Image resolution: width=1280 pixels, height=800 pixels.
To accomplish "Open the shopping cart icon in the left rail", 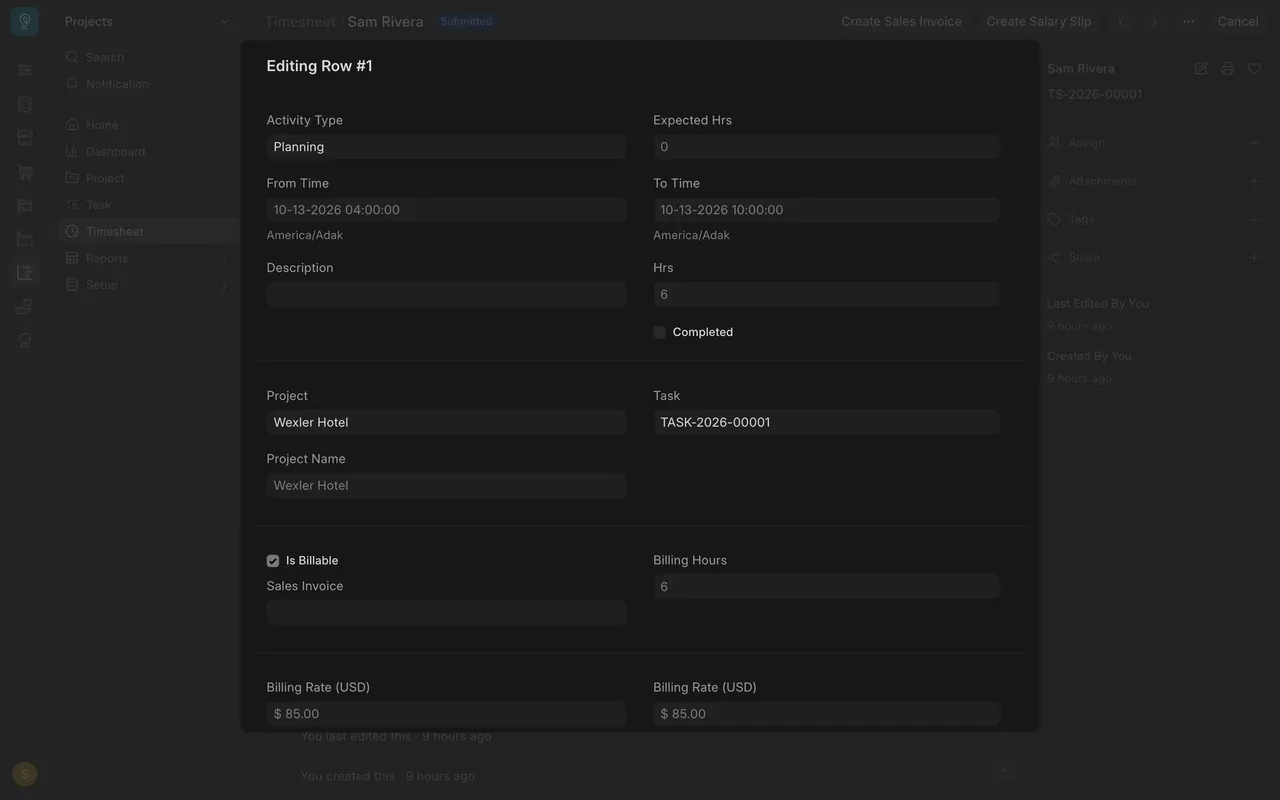I will pos(24,171).
